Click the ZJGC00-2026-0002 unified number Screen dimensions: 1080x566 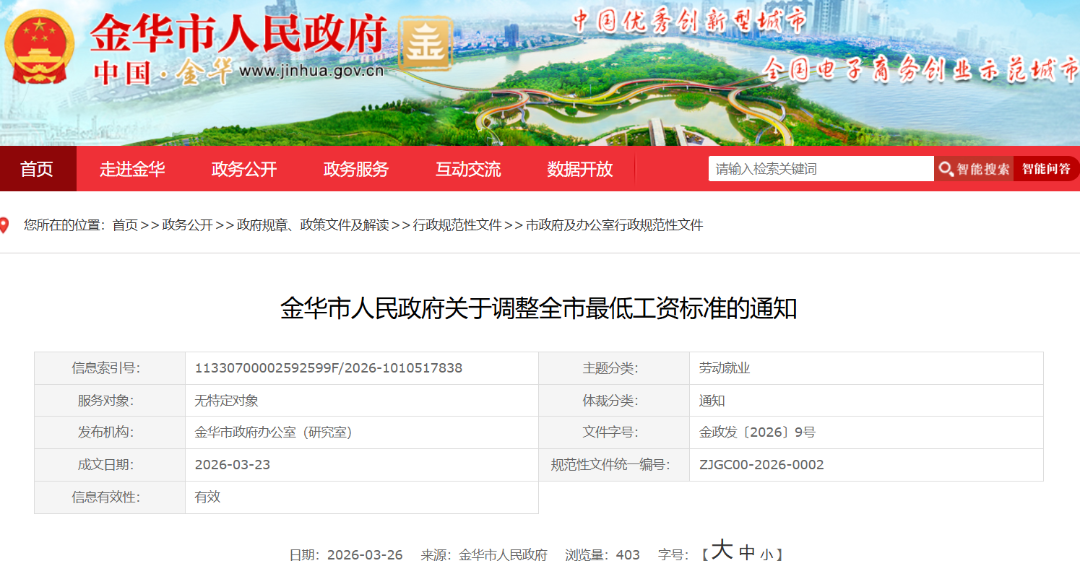click(x=761, y=465)
